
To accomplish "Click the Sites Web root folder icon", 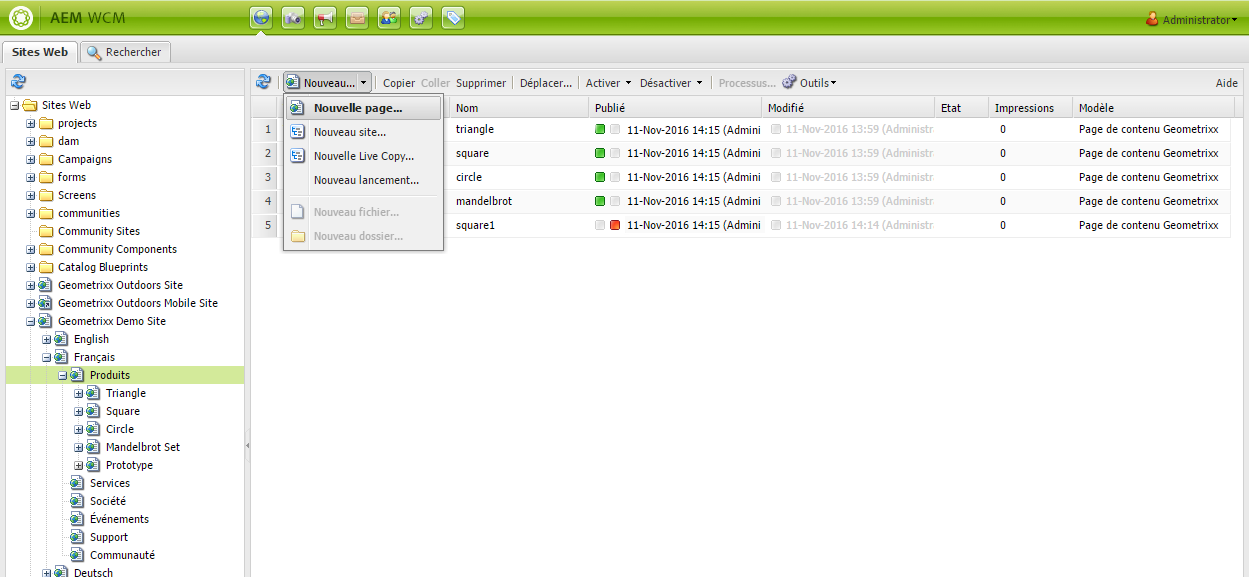I will point(30,105).
